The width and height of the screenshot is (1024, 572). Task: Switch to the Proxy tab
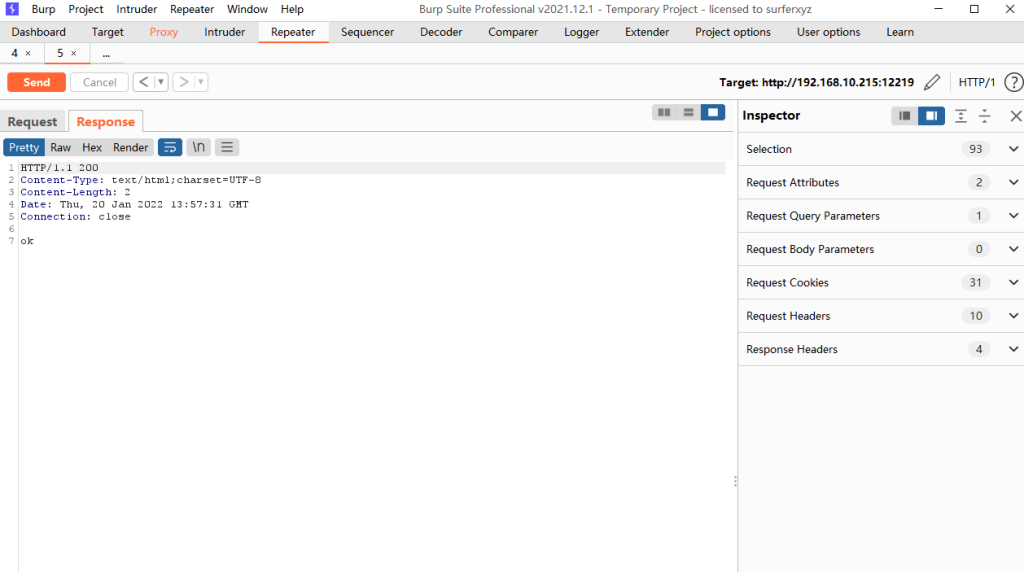[x=163, y=32]
